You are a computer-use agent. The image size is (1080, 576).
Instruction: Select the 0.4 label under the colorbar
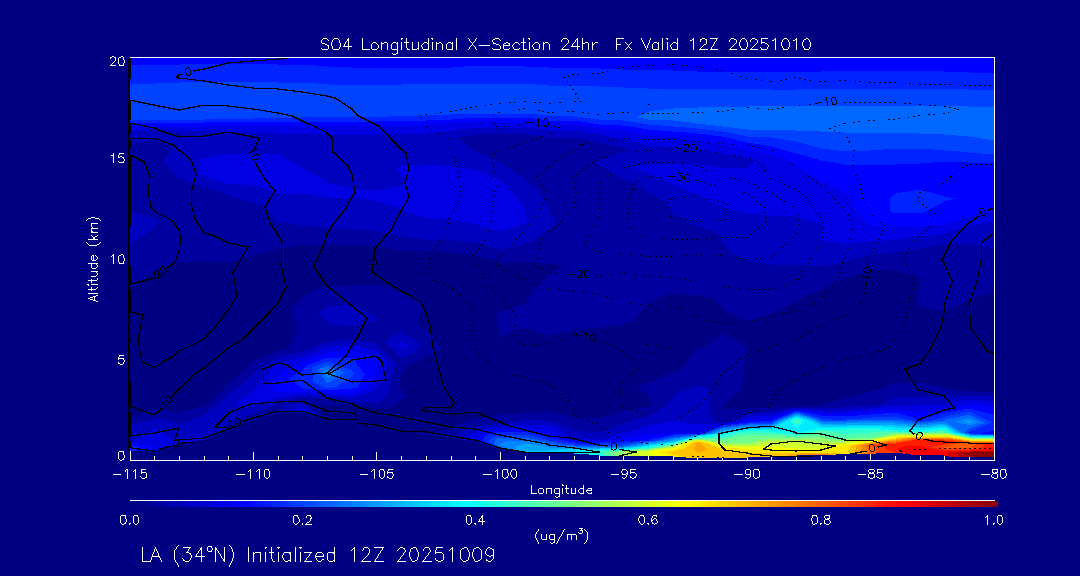[475, 520]
